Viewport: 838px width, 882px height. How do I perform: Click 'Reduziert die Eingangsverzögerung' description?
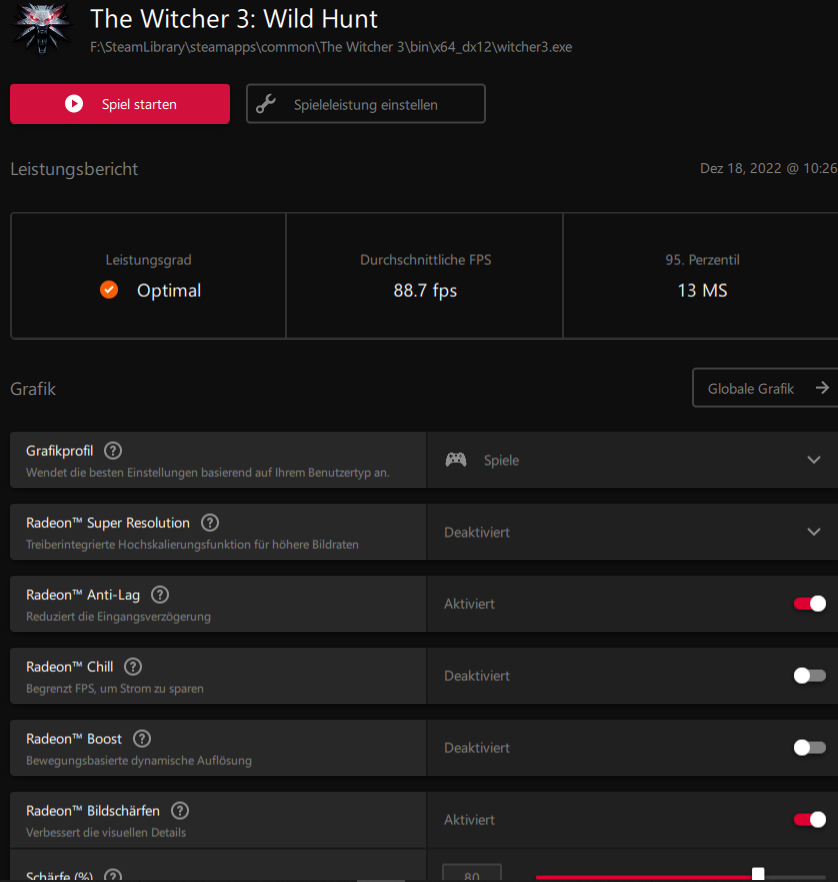coord(118,616)
